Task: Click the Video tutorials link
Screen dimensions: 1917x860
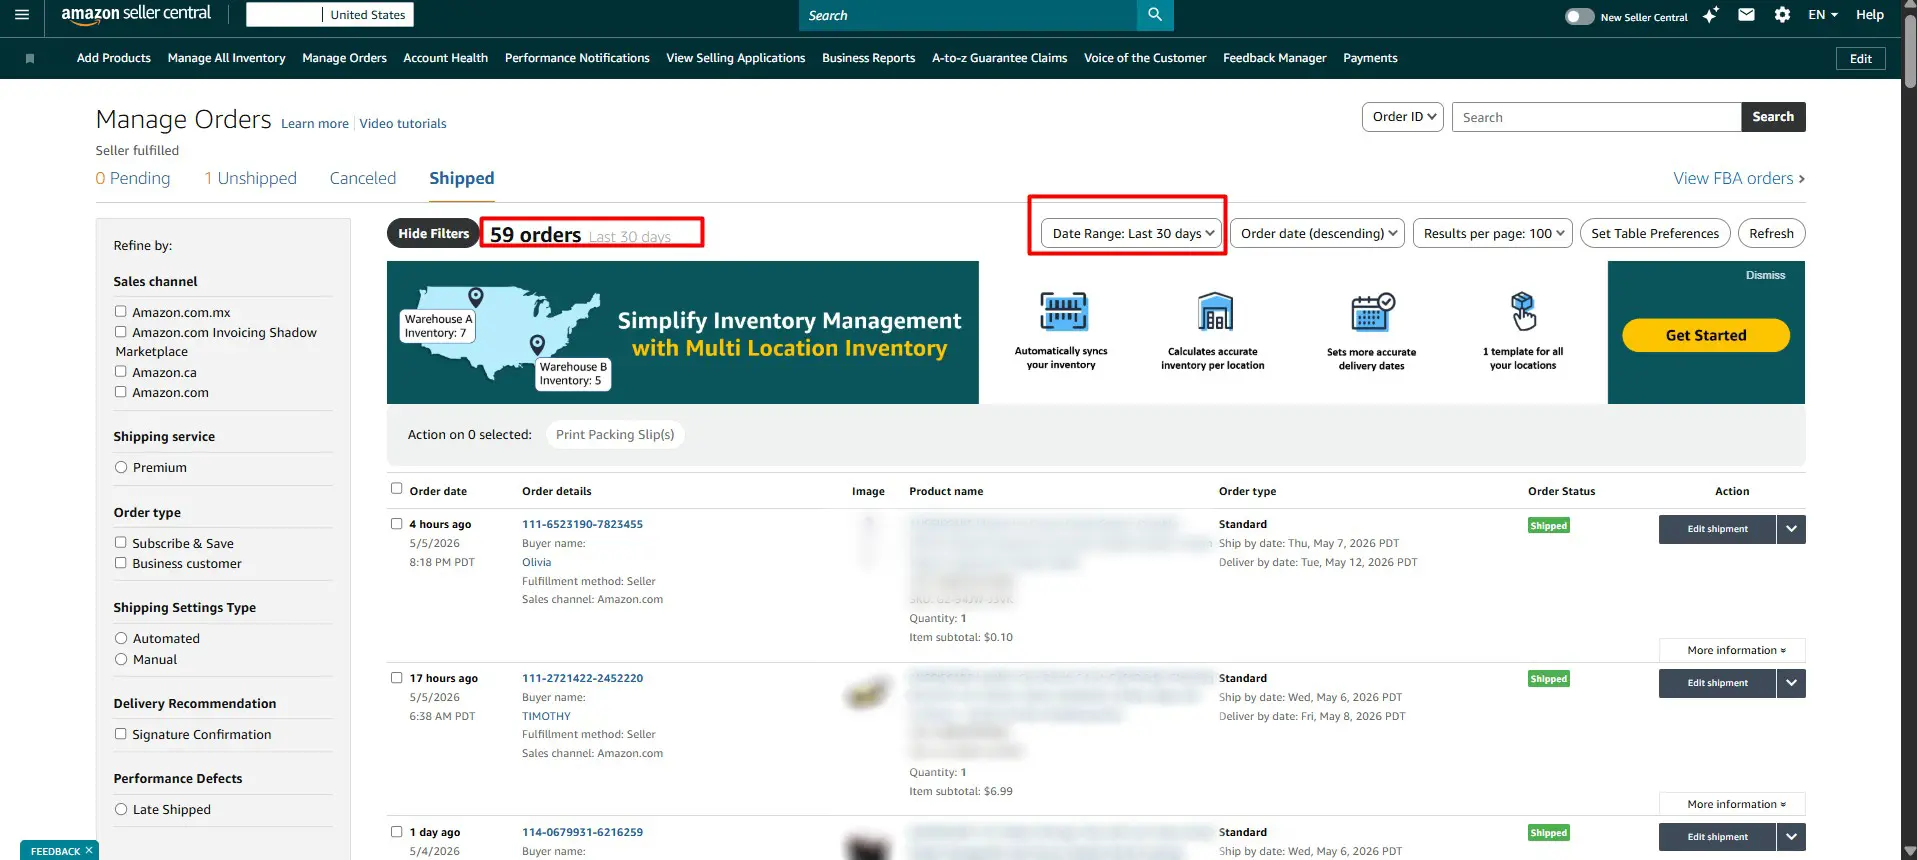Action: 403,124
